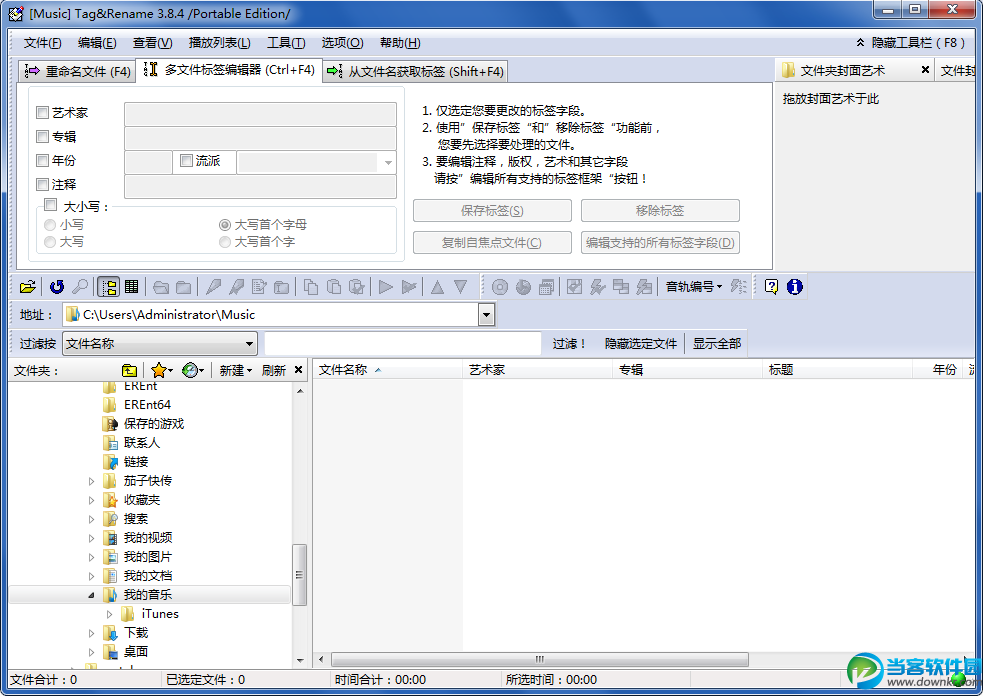
Task: Switch to 重命名文件 (F4) tab
Action: [x=77, y=71]
